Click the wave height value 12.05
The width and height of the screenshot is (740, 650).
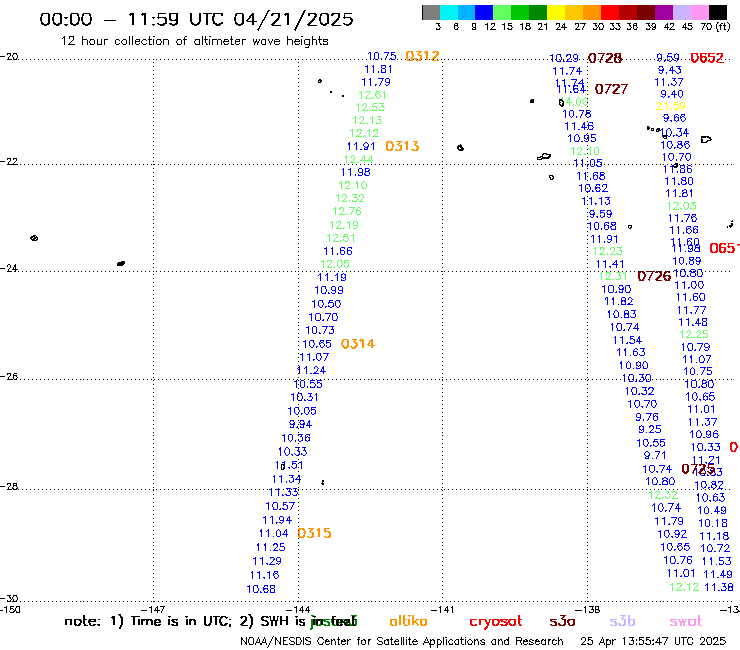tap(335, 264)
